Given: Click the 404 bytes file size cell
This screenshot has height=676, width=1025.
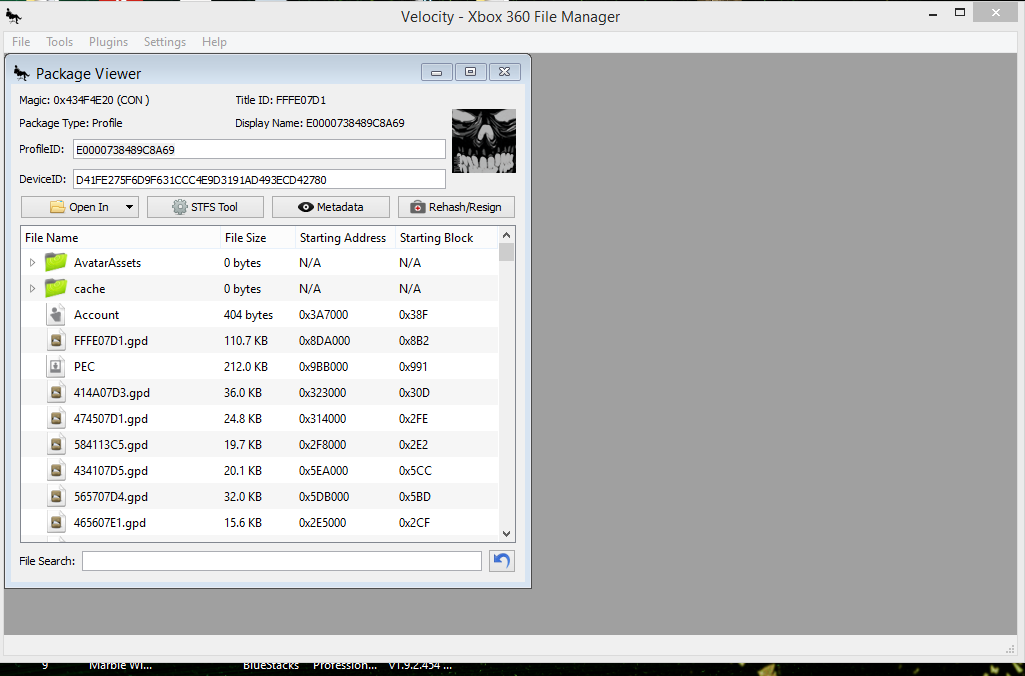Looking at the screenshot, I should (x=248, y=315).
